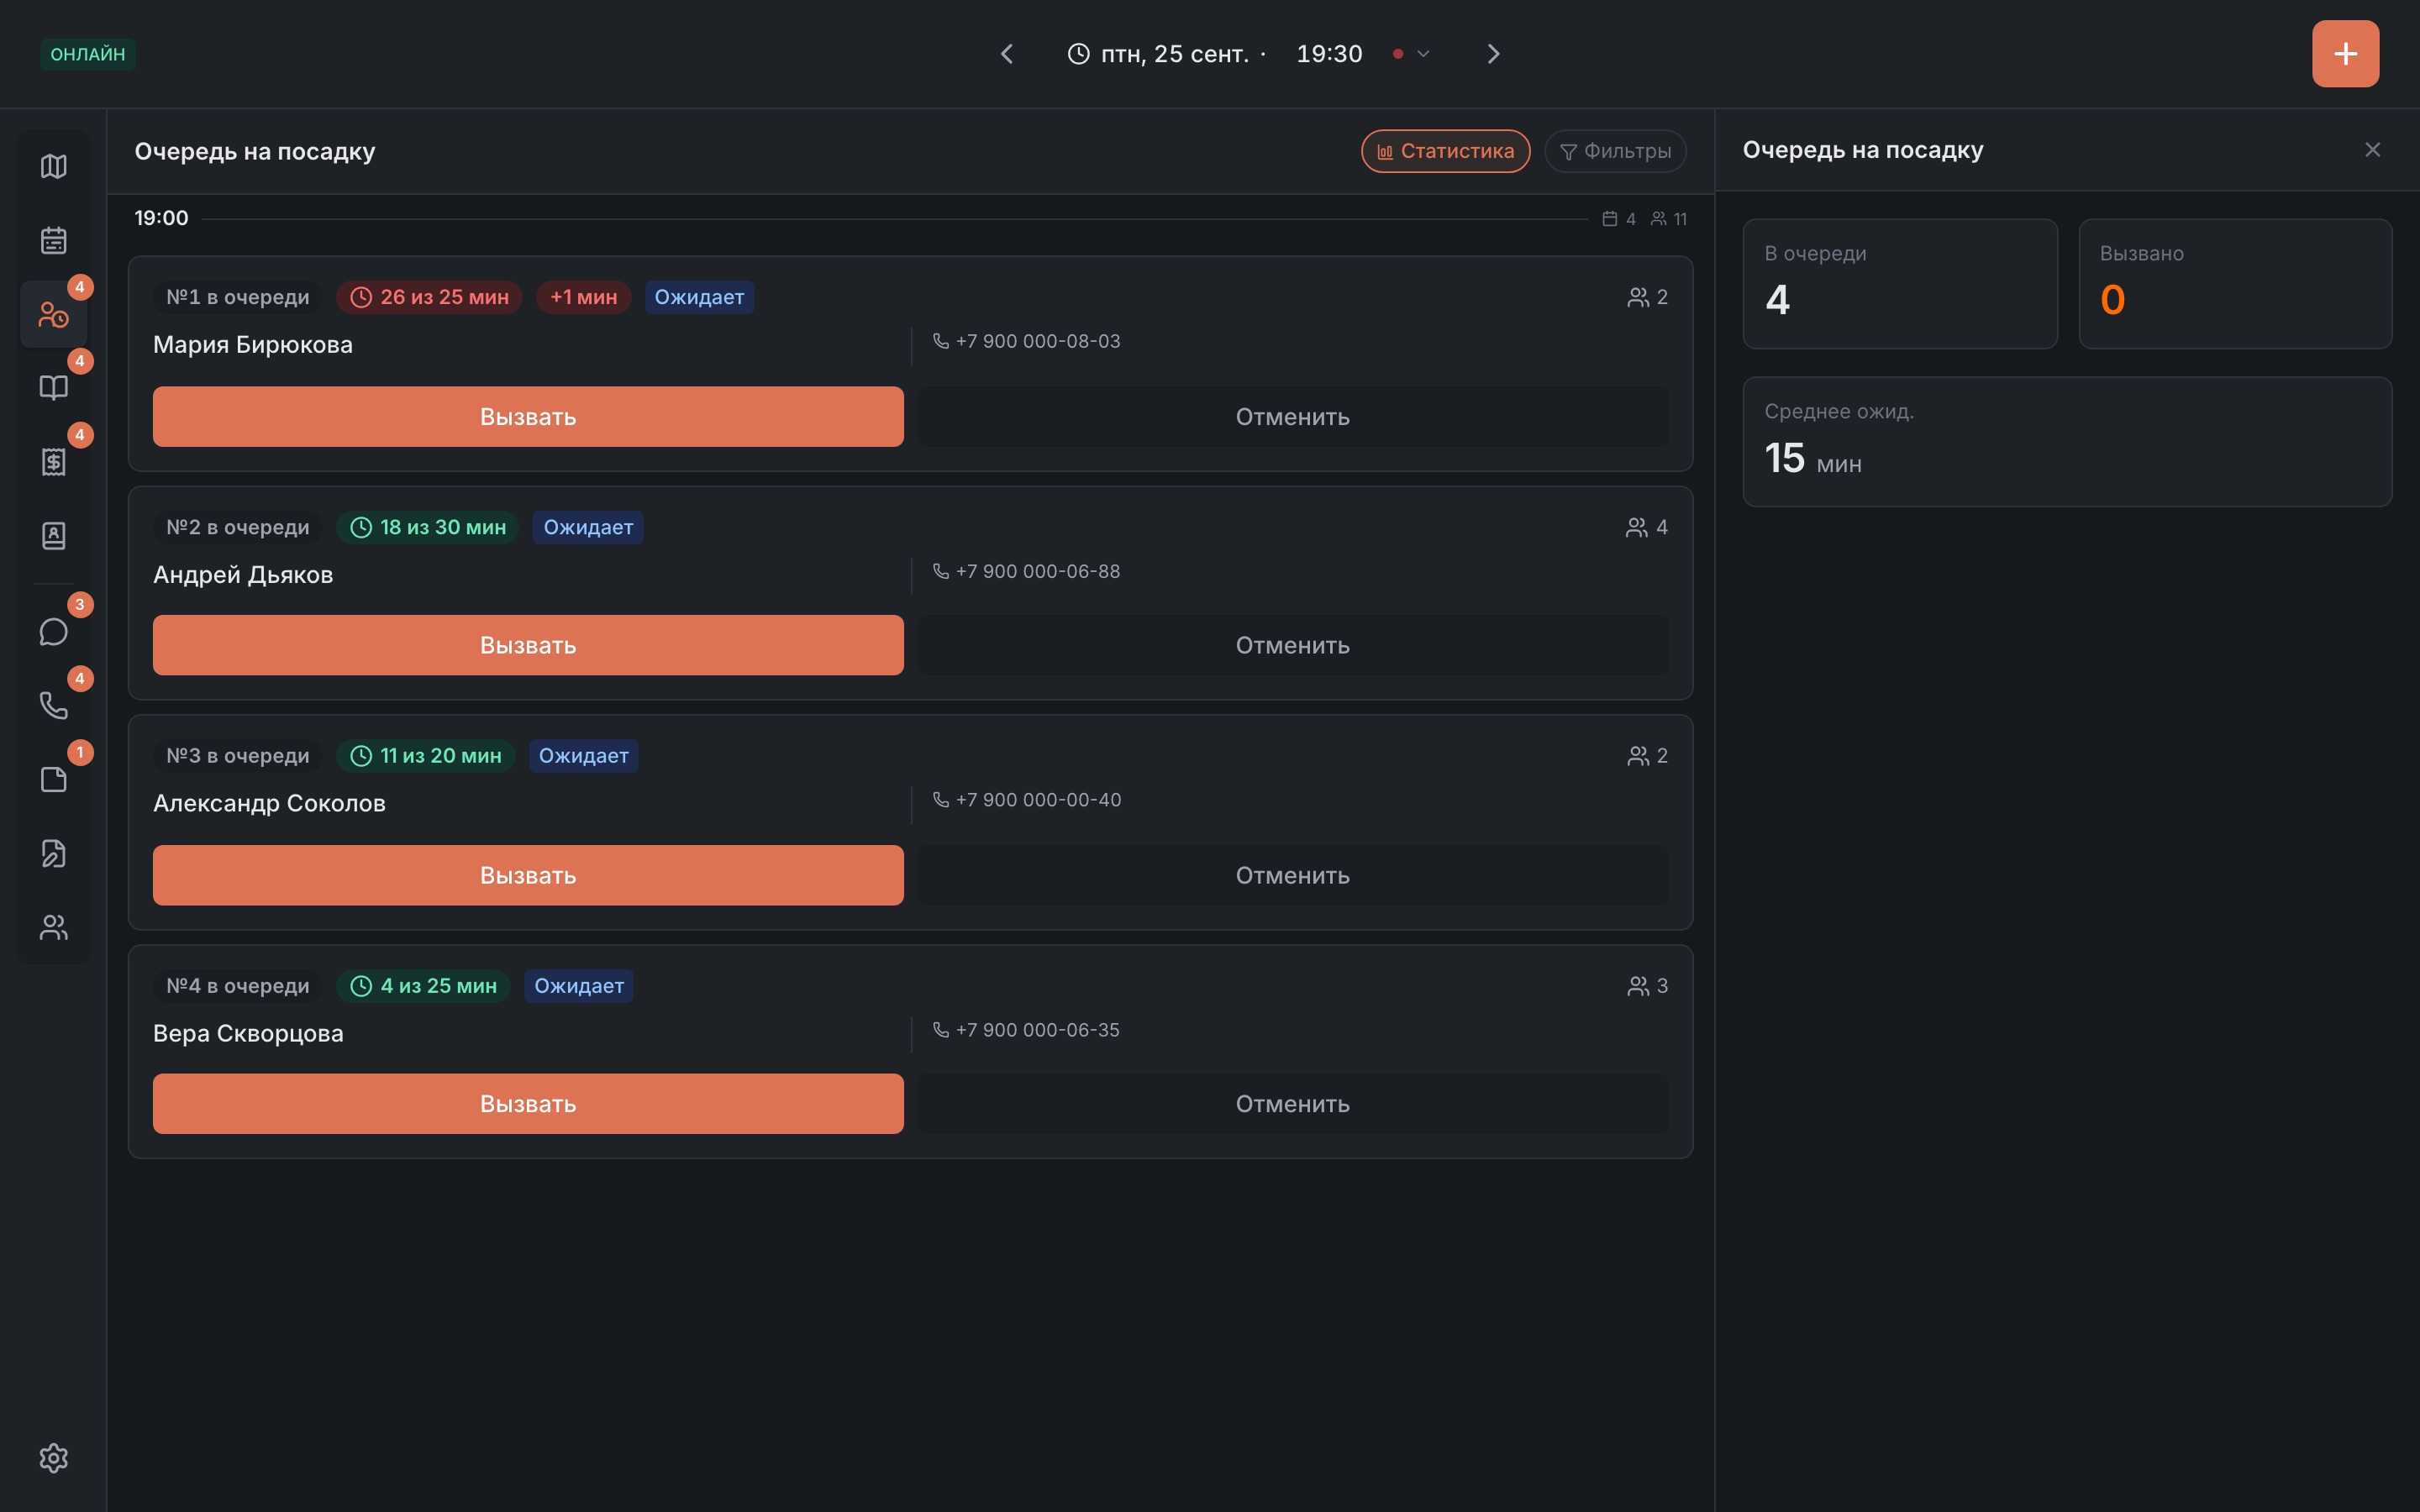Select the waiting queue sidebar icon
The width and height of the screenshot is (2420, 1512).
54,314
